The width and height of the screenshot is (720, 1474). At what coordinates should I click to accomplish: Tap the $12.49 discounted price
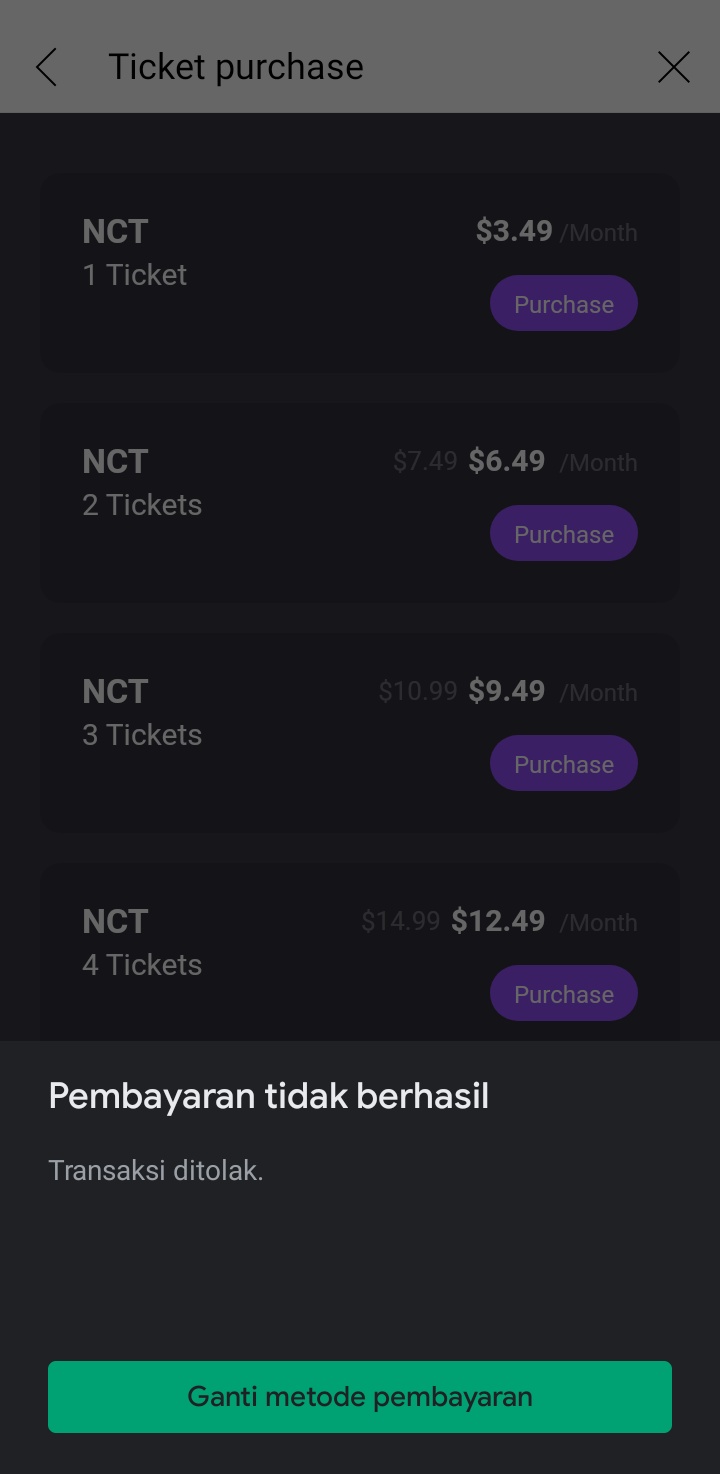coord(498,921)
